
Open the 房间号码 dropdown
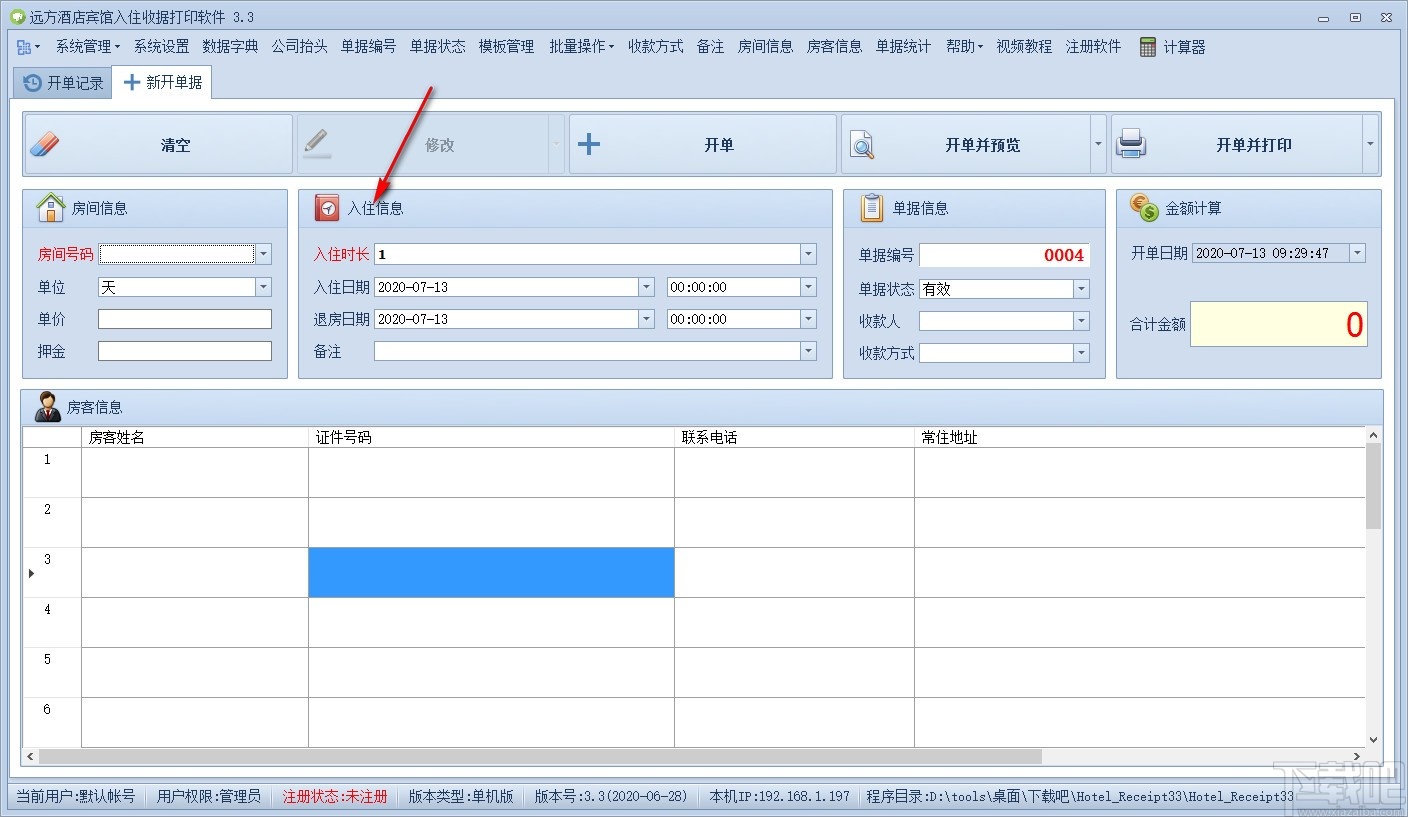pos(263,254)
